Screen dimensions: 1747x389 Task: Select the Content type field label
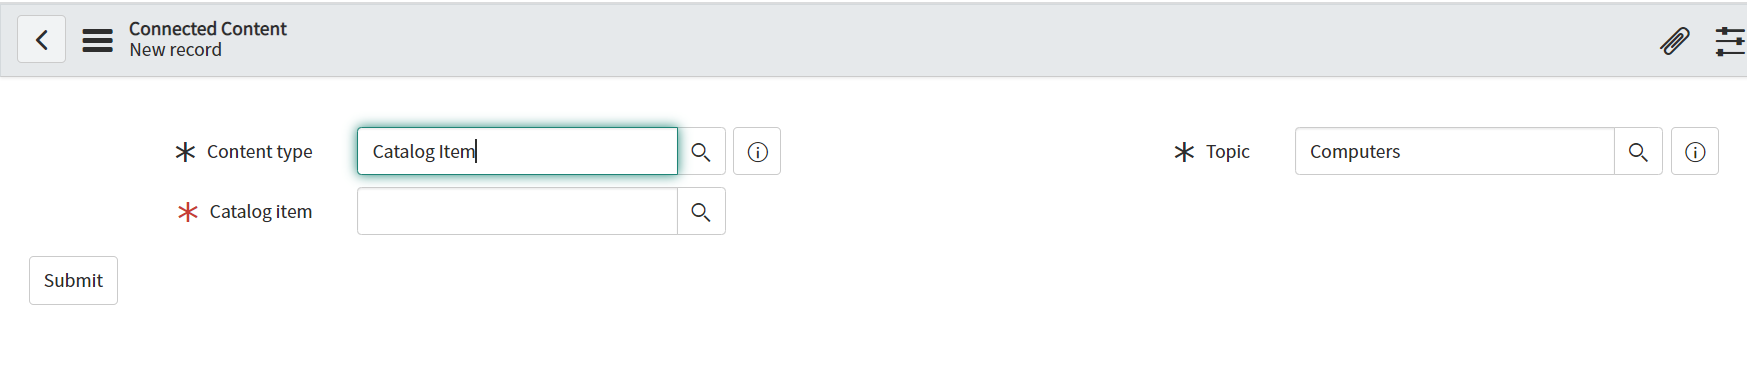point(260,152)
